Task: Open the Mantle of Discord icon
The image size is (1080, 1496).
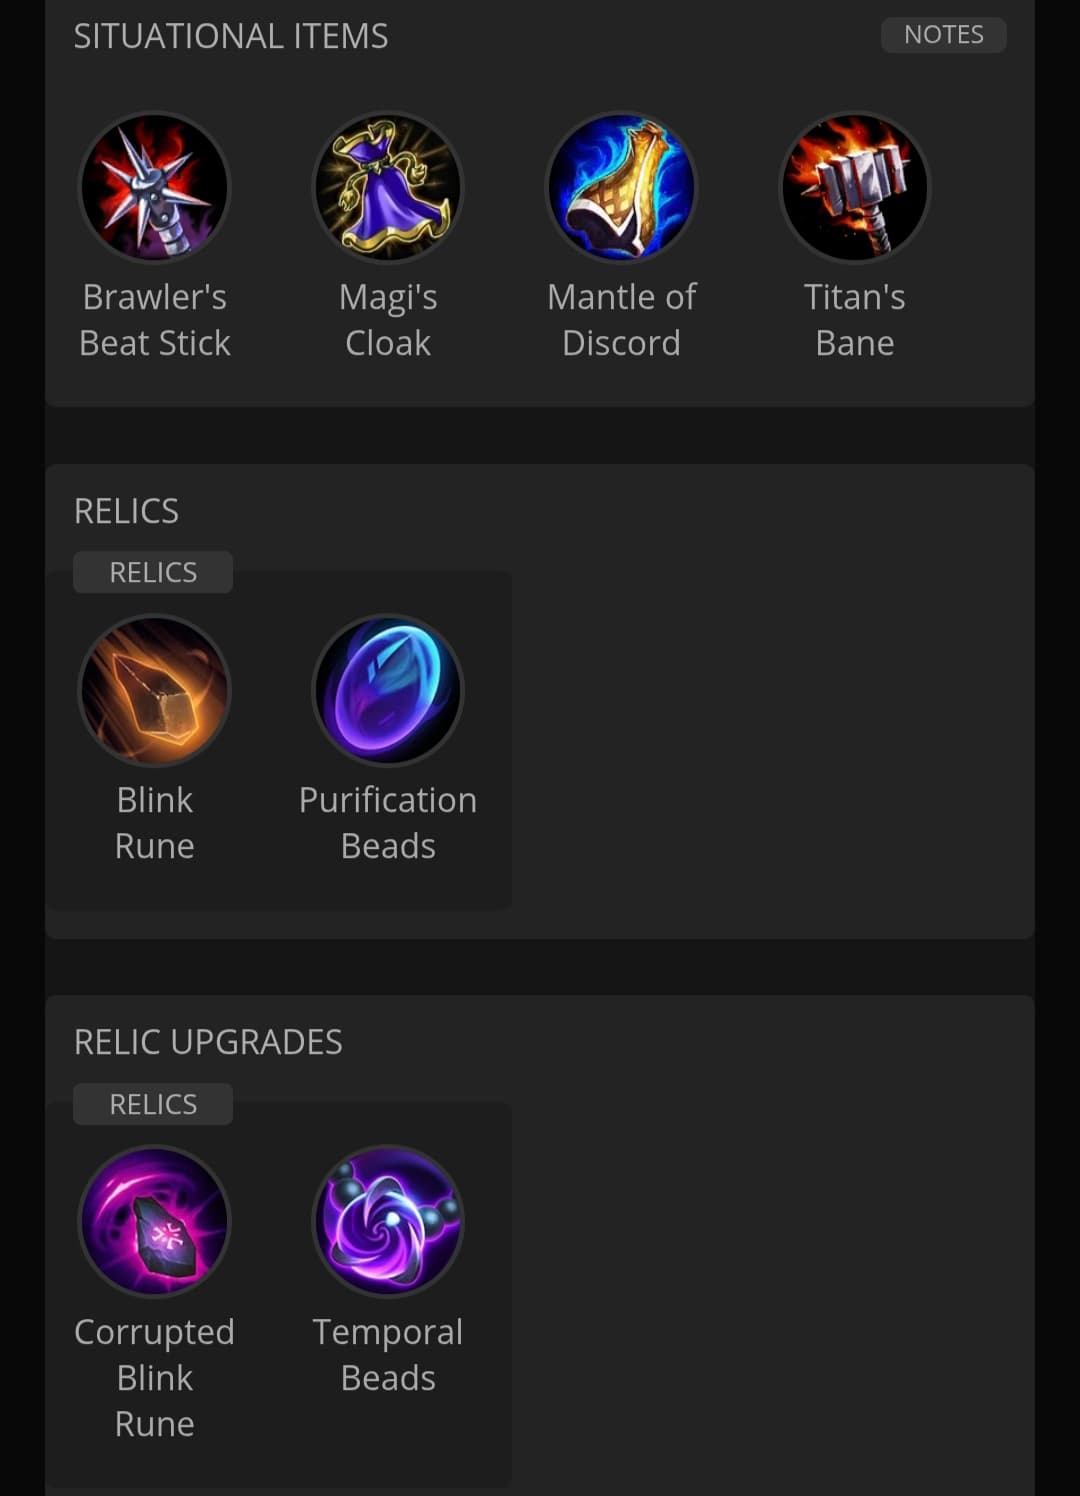Action: tap(621, 188)
